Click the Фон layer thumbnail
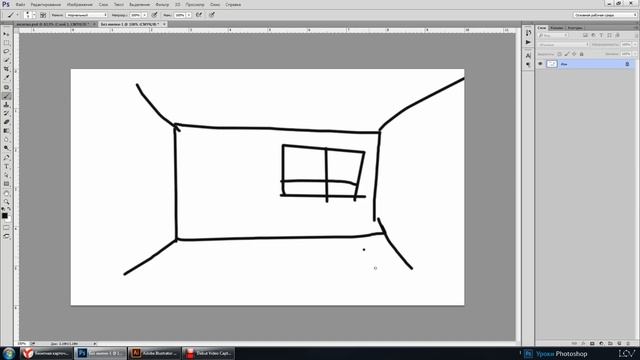This screenshot has height=360, width=640. point(552,64)
